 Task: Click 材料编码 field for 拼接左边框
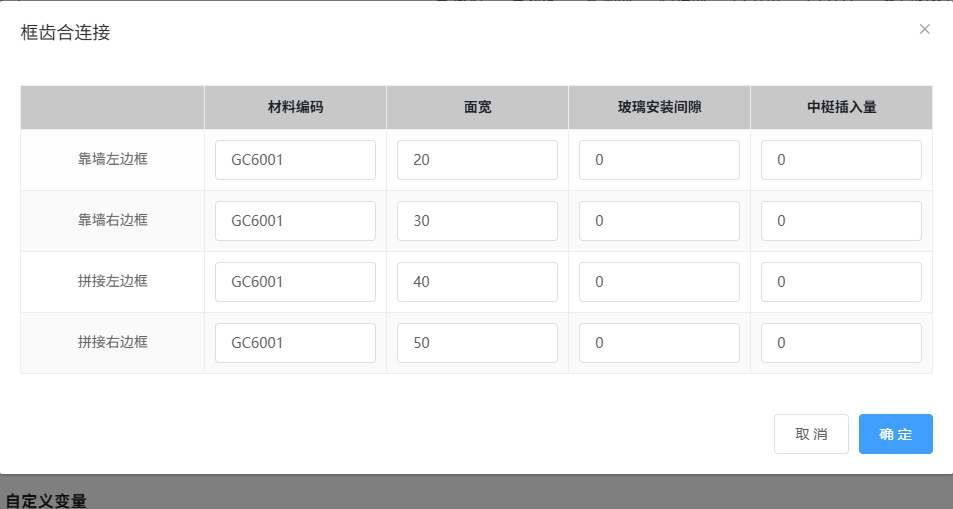(x=295, y=282)
